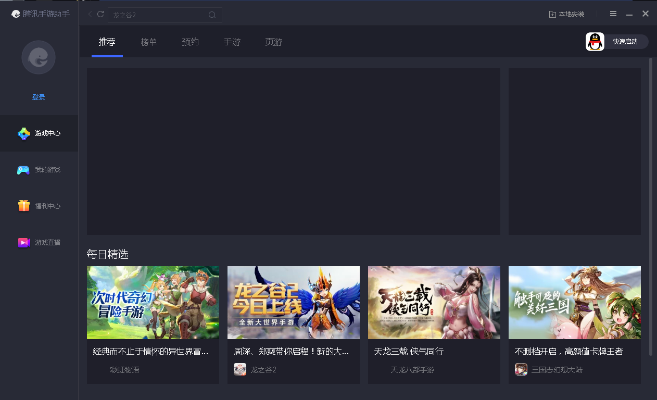Image resolution: width=657 pixels, height=400 pixels.
Task: Click the 龙之谷2 game name label
Action: click(x=263, y=370)
